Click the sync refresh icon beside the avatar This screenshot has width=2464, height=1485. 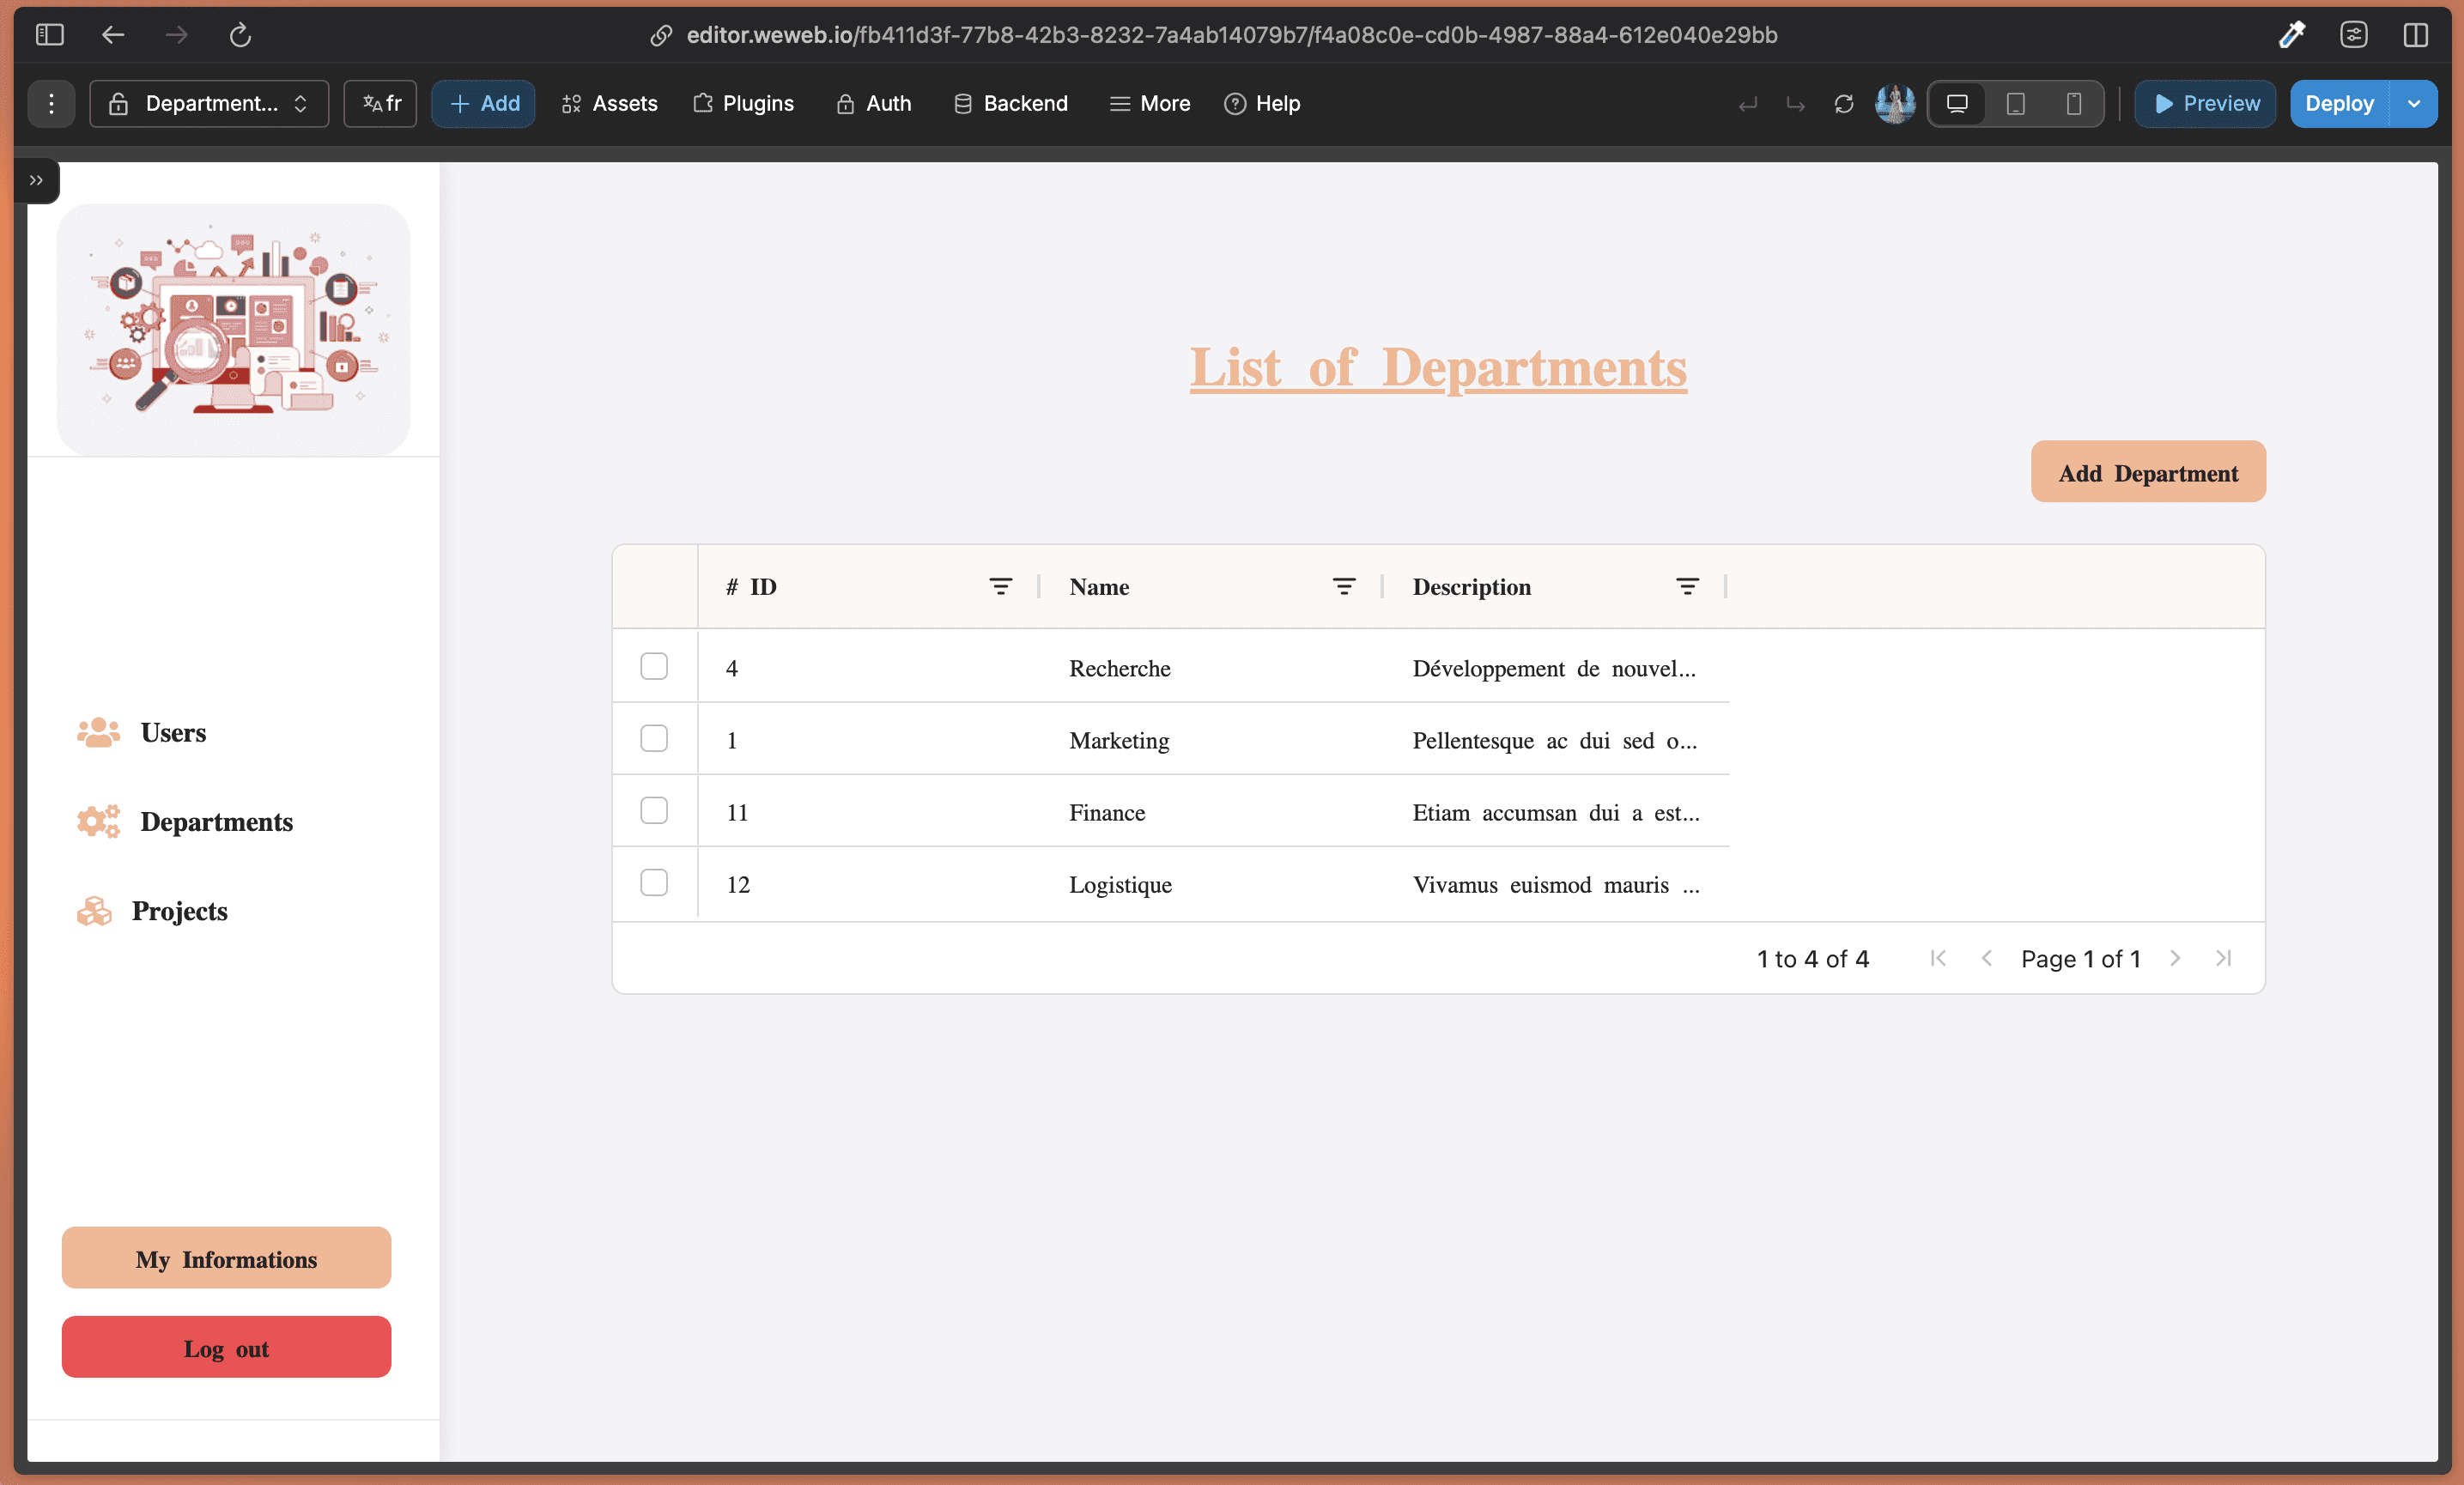1844,104
